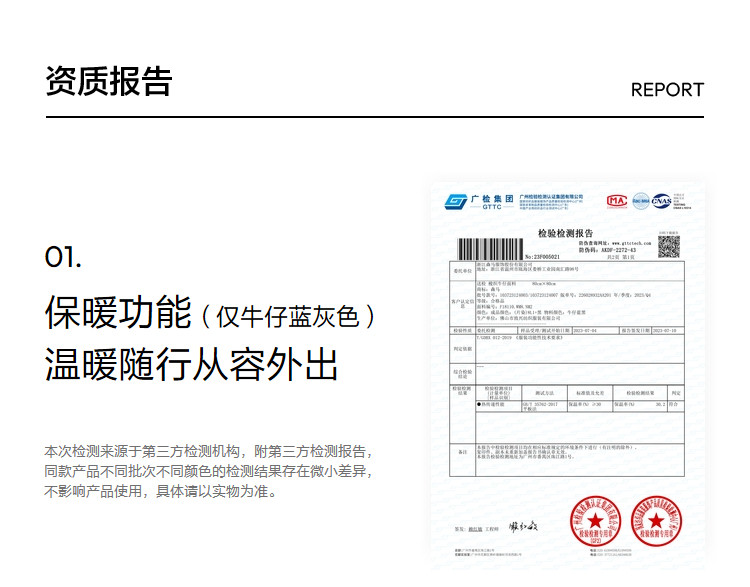This screenshot has width=750, height=587.
Task: Click the 保暖功能 headline text
Action: 118,313
